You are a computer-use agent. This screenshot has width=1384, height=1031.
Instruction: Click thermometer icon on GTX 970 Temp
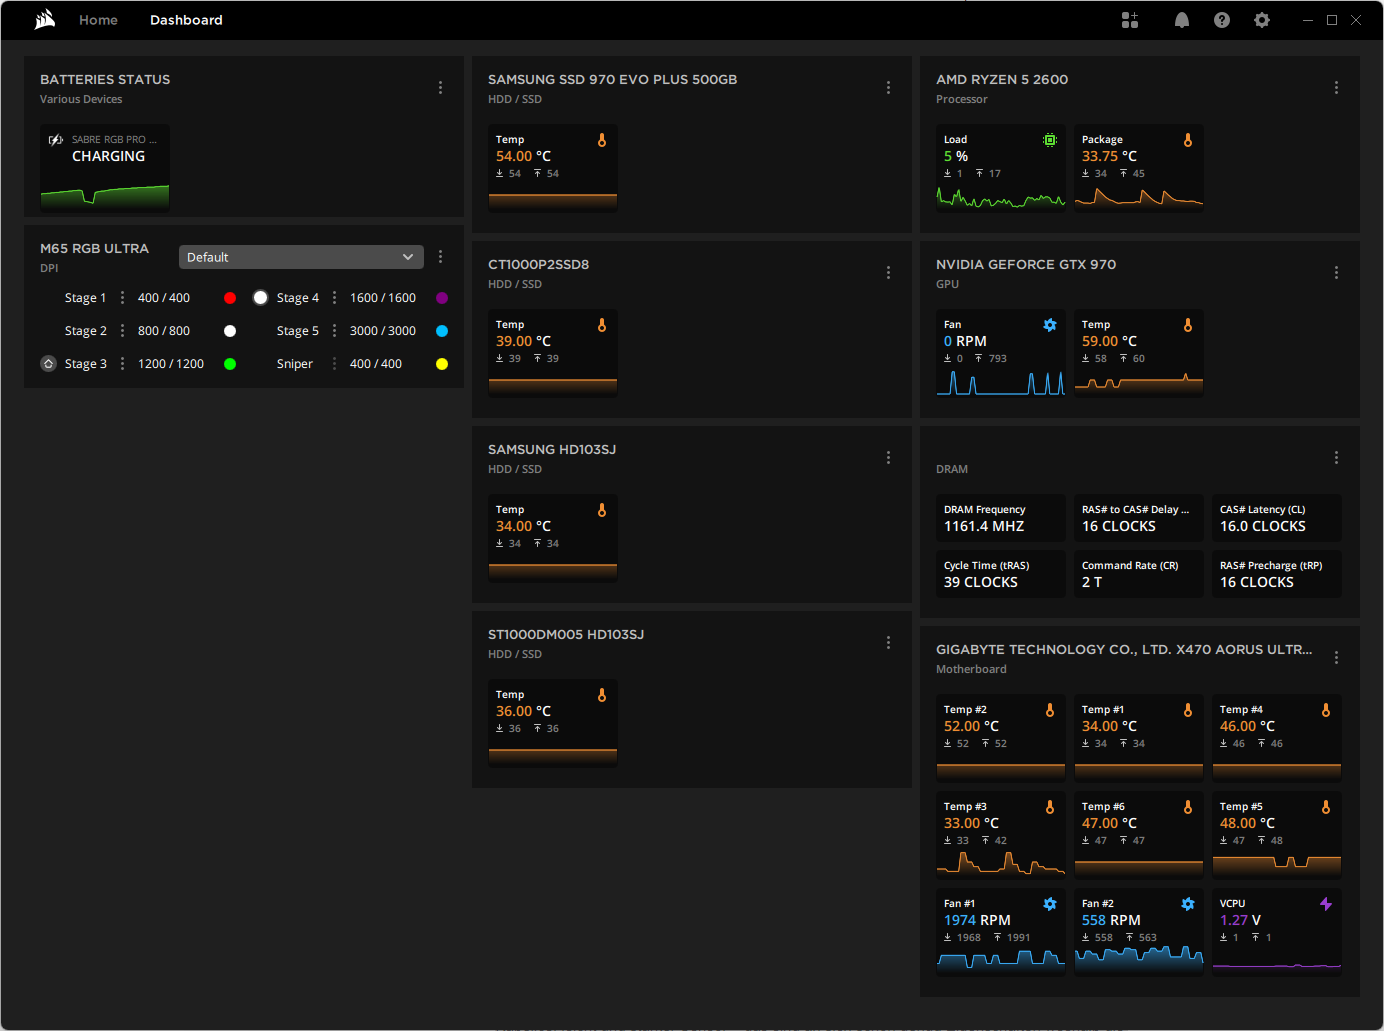(1188, 326)
